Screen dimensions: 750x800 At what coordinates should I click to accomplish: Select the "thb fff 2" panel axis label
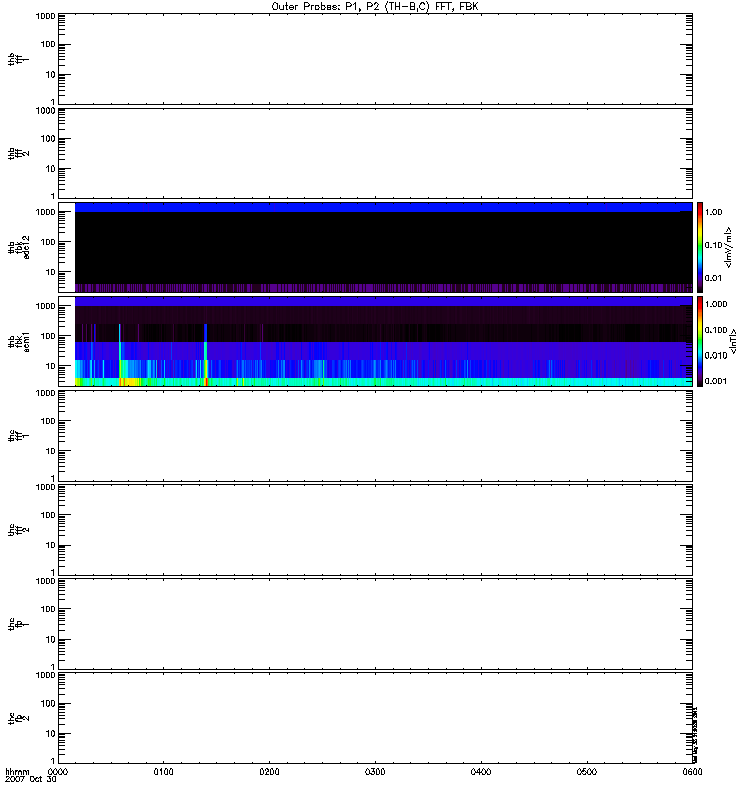(x=19, y=154)
